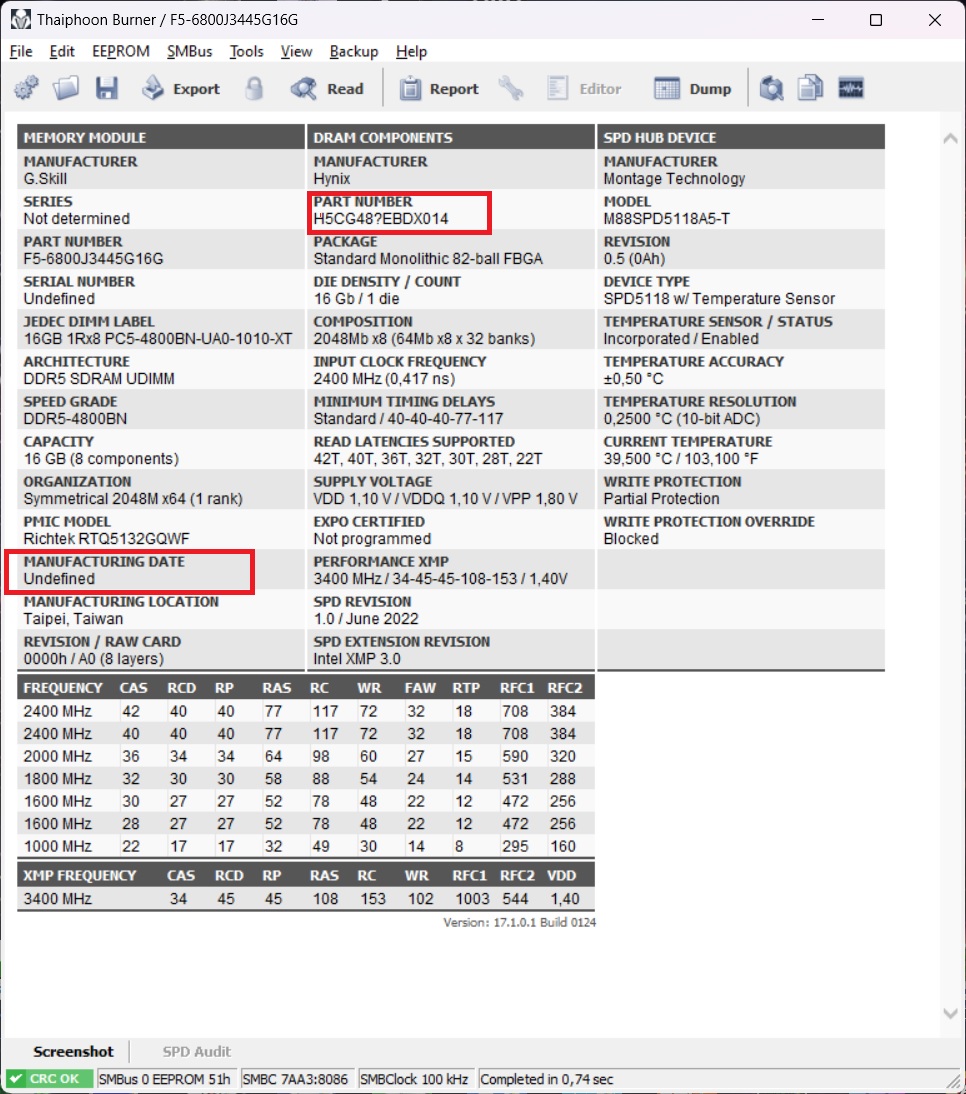Click the SMBC 7AA3:8086 status entry

(295, 1079)
